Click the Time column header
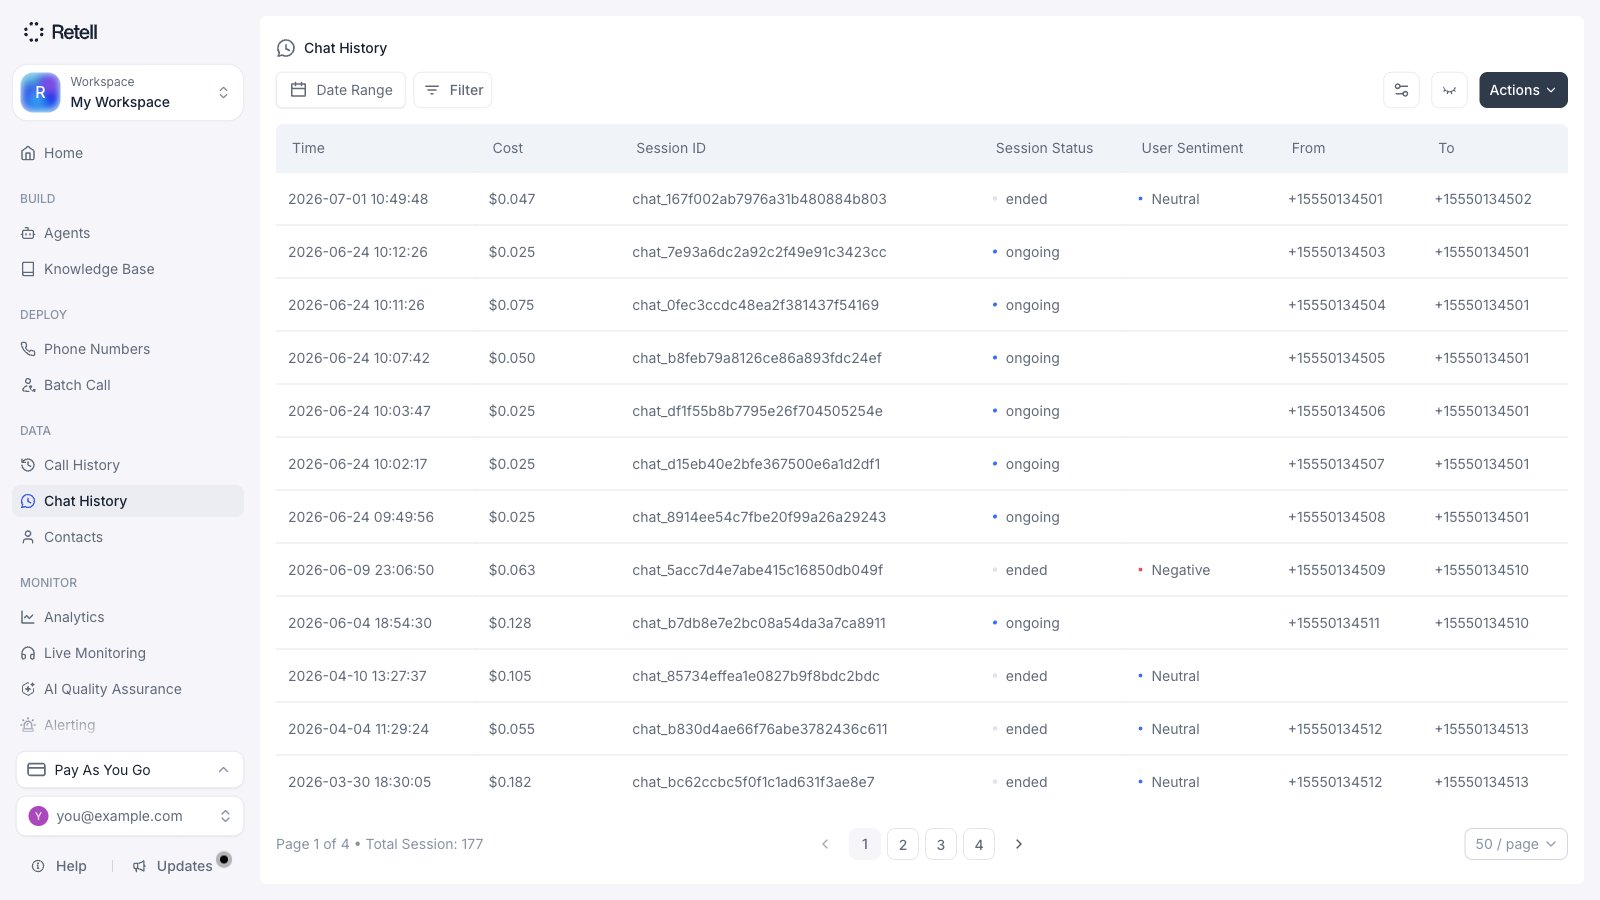This screenshot has width=1600, height=900. tap(308, 148)
